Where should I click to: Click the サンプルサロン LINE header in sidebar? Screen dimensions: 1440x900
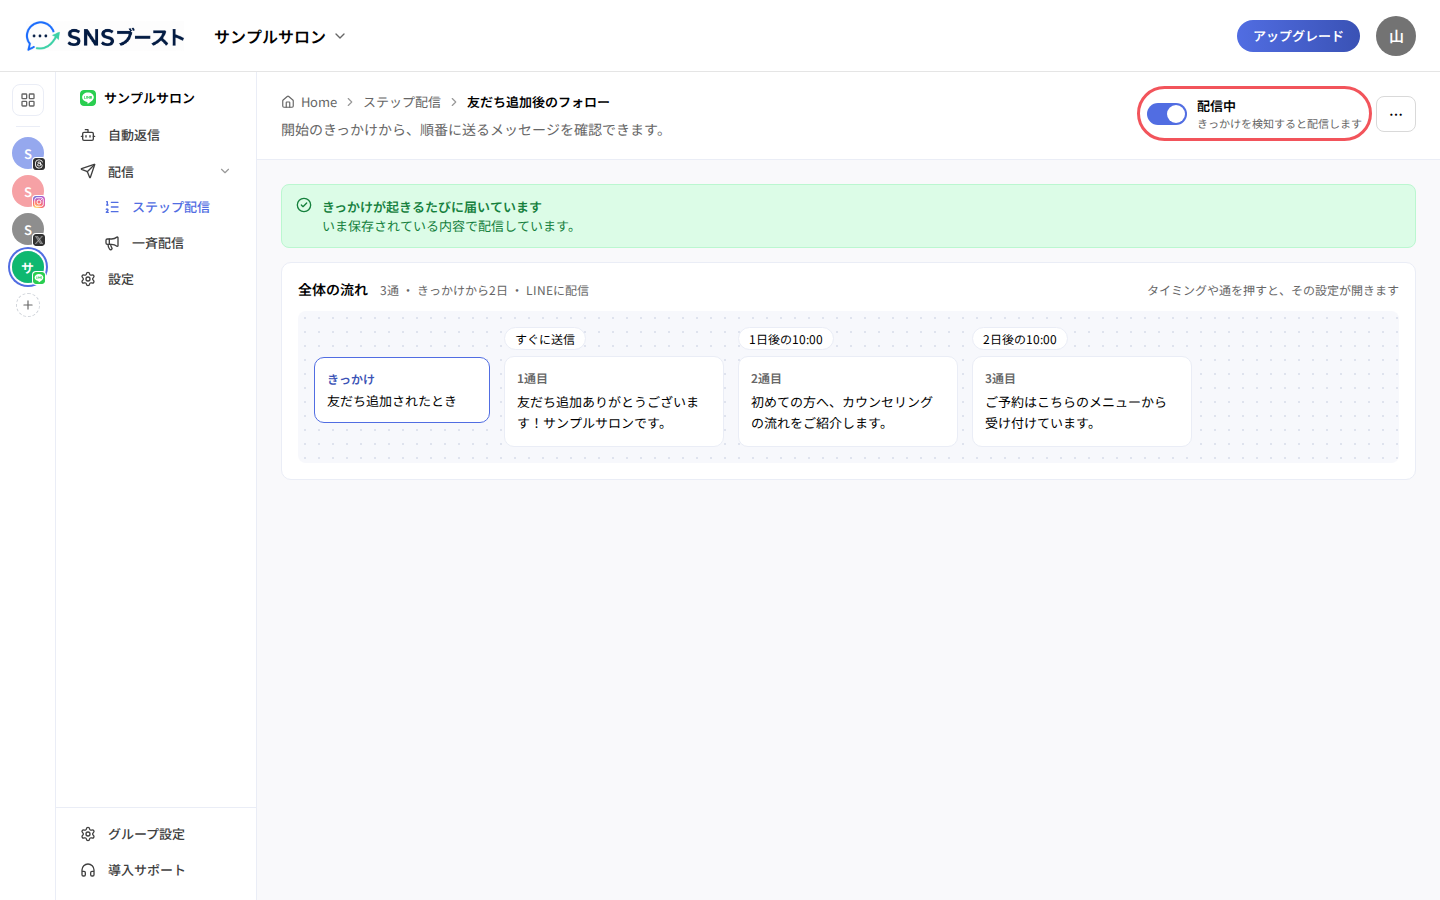(138, 98)
